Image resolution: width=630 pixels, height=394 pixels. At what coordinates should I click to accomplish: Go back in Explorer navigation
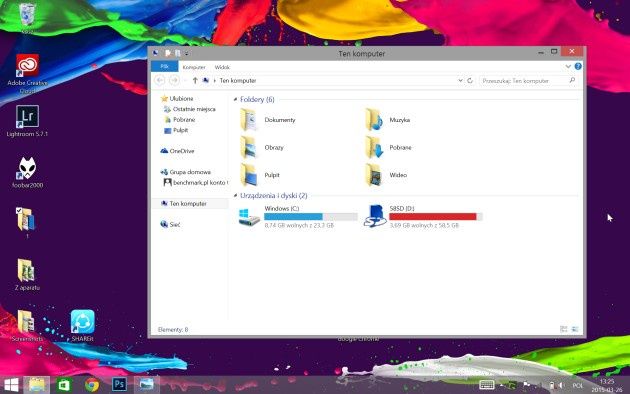click(x=160, y=80)
